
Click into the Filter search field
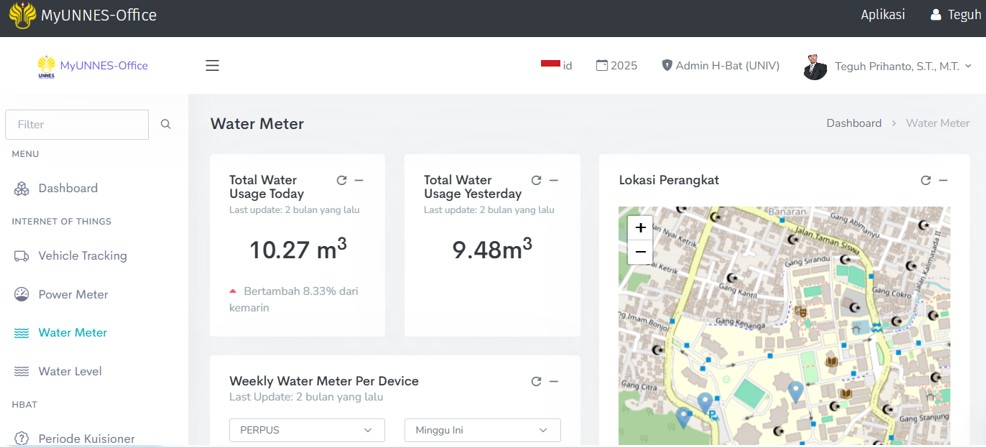77,125
